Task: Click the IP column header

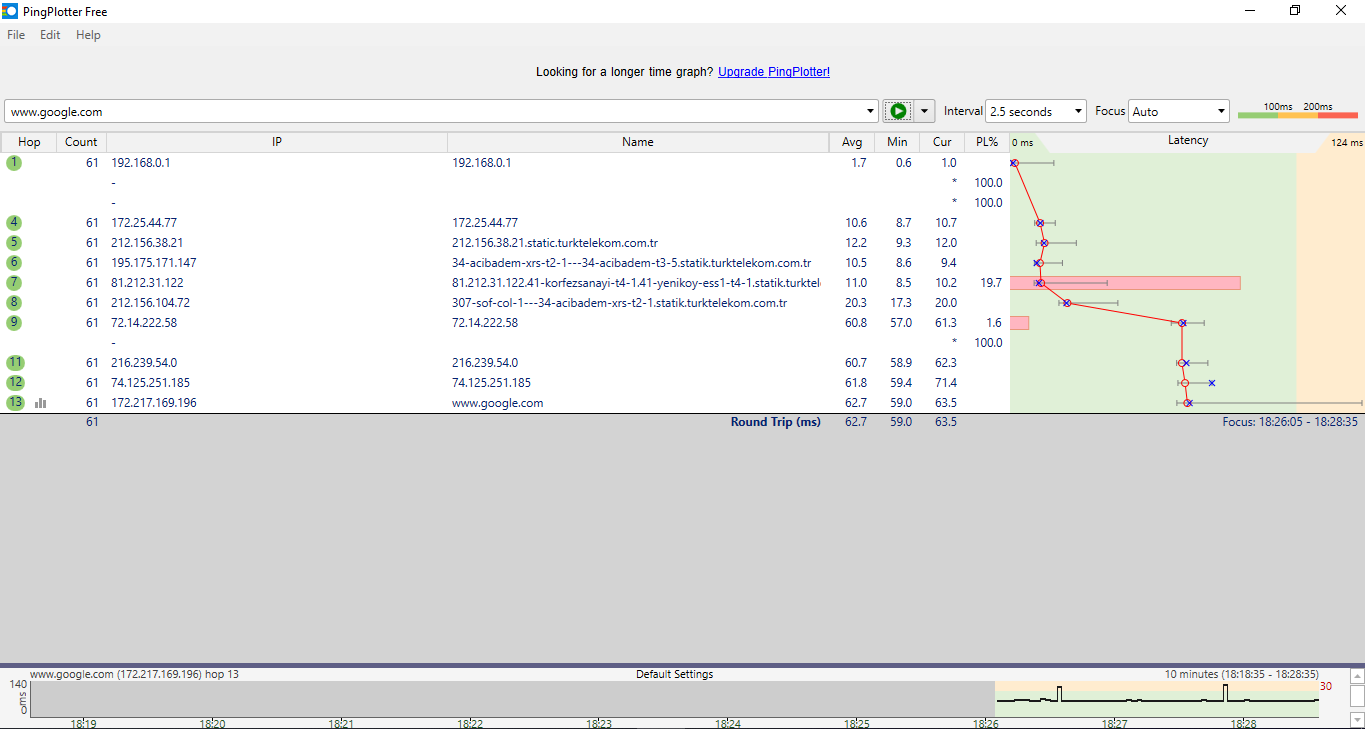Action: (277, 142)
